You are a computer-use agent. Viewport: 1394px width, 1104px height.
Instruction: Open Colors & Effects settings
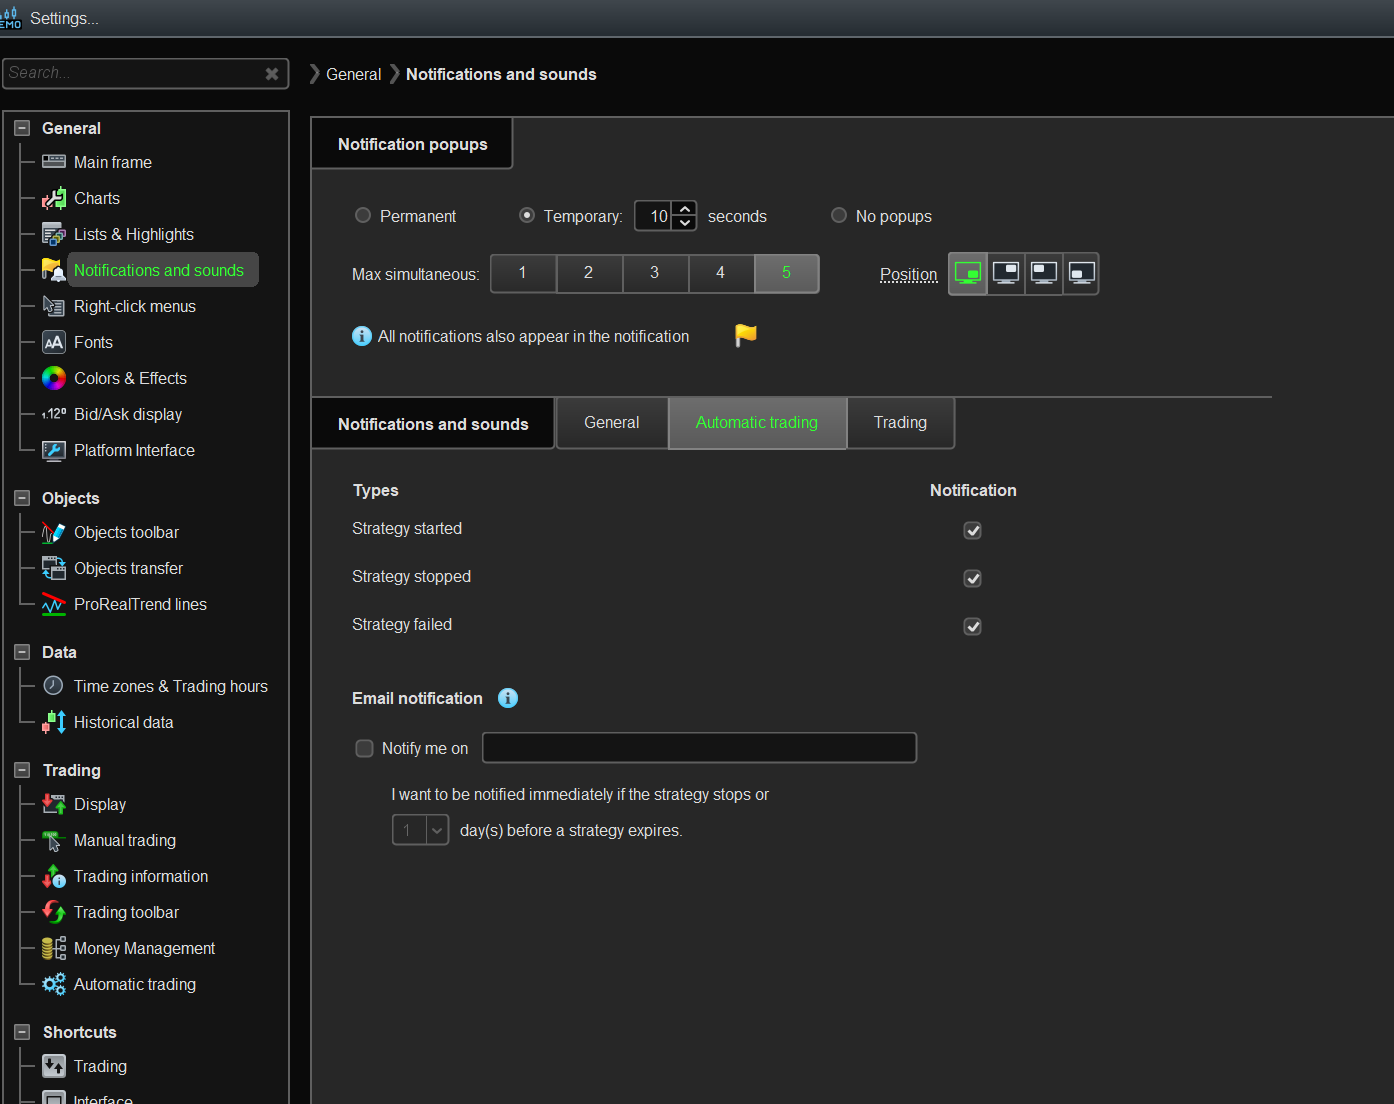tap(130, 378)
